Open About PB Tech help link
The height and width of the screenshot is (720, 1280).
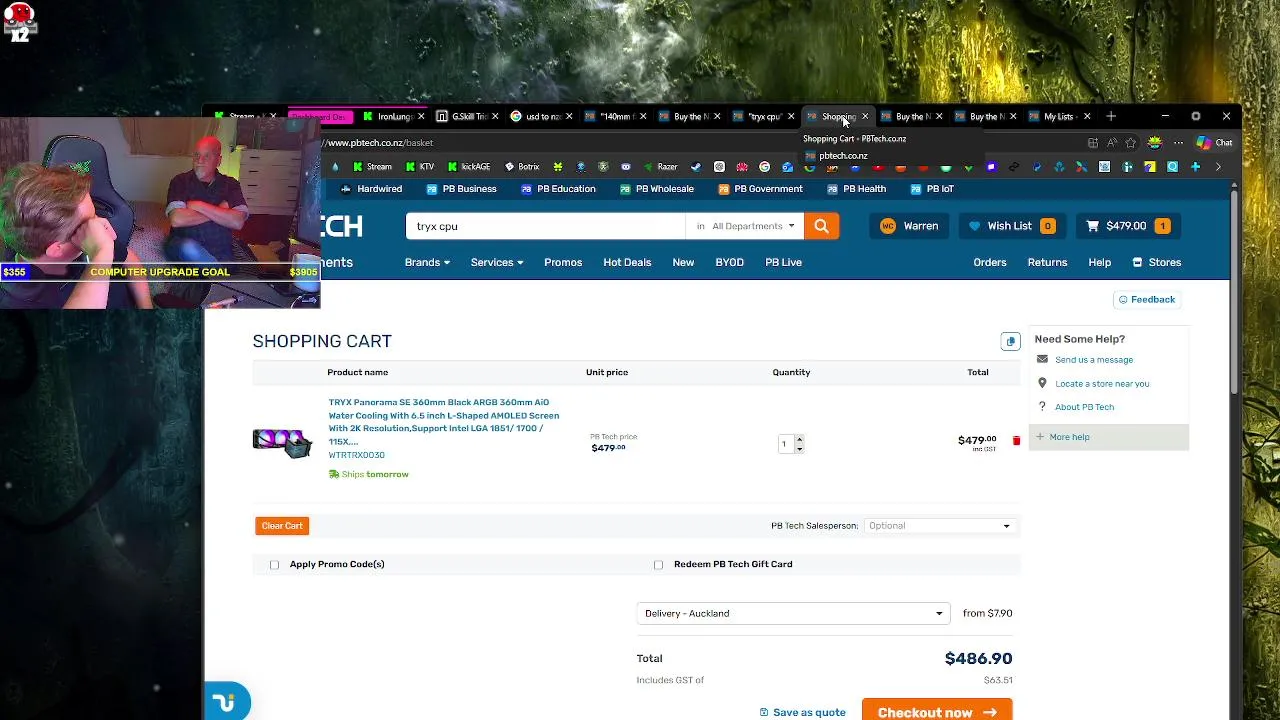point(1084,407)
